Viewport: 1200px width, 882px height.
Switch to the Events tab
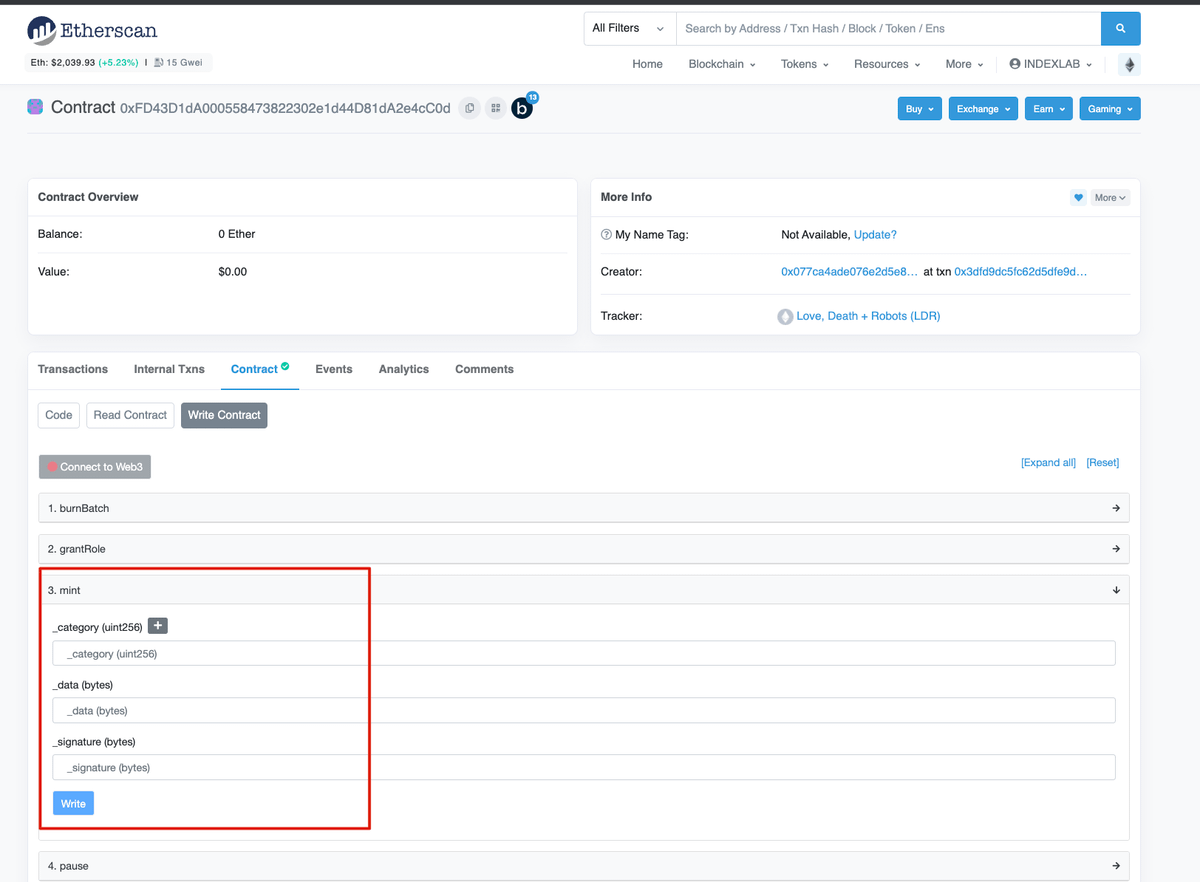click(333, 369)
